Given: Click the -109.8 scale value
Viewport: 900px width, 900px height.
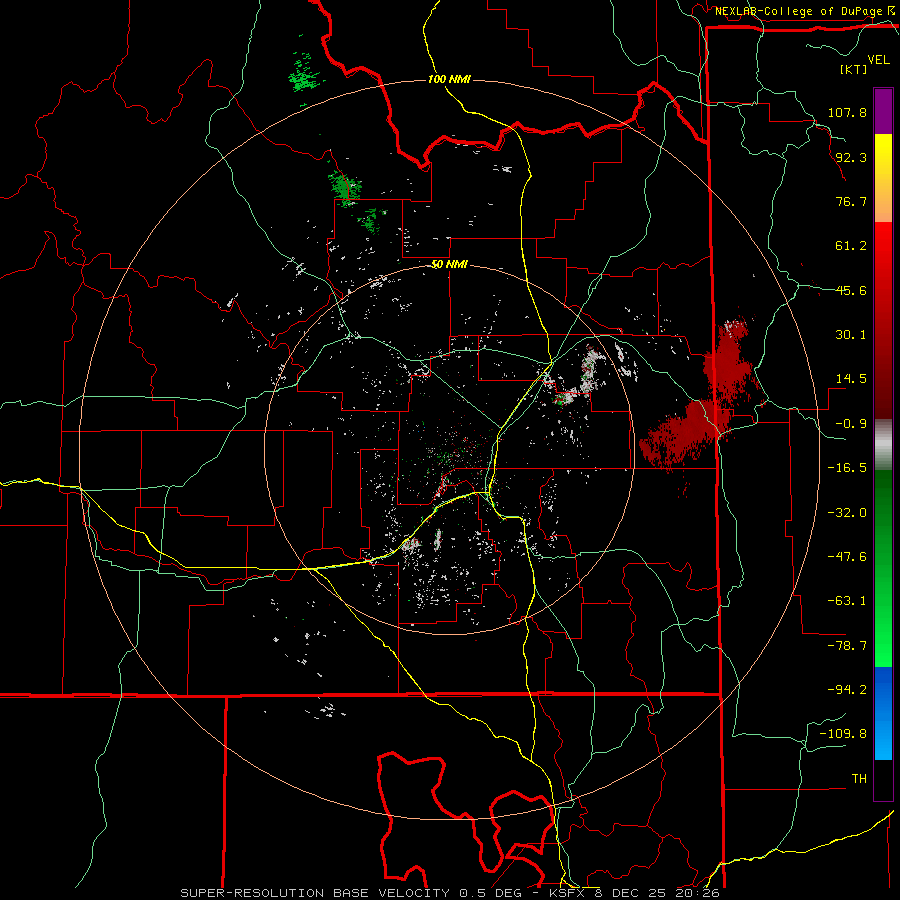Looking at the screenshot, I should coord(843,734).
